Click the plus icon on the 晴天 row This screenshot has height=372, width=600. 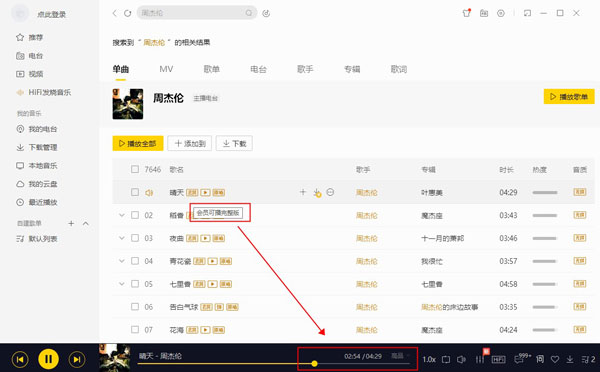[303, 192]
